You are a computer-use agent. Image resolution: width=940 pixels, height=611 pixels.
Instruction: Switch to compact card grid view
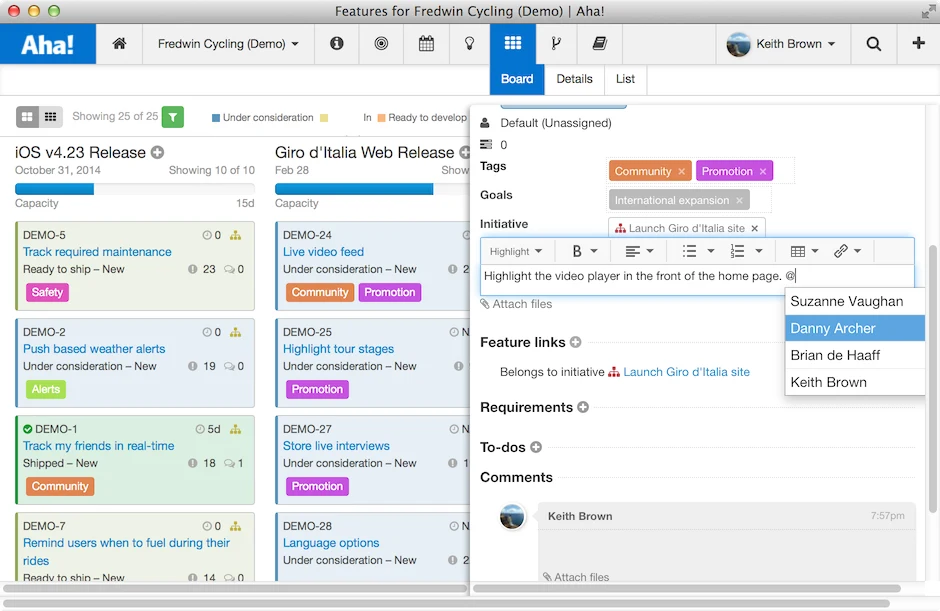coord(51,117)
